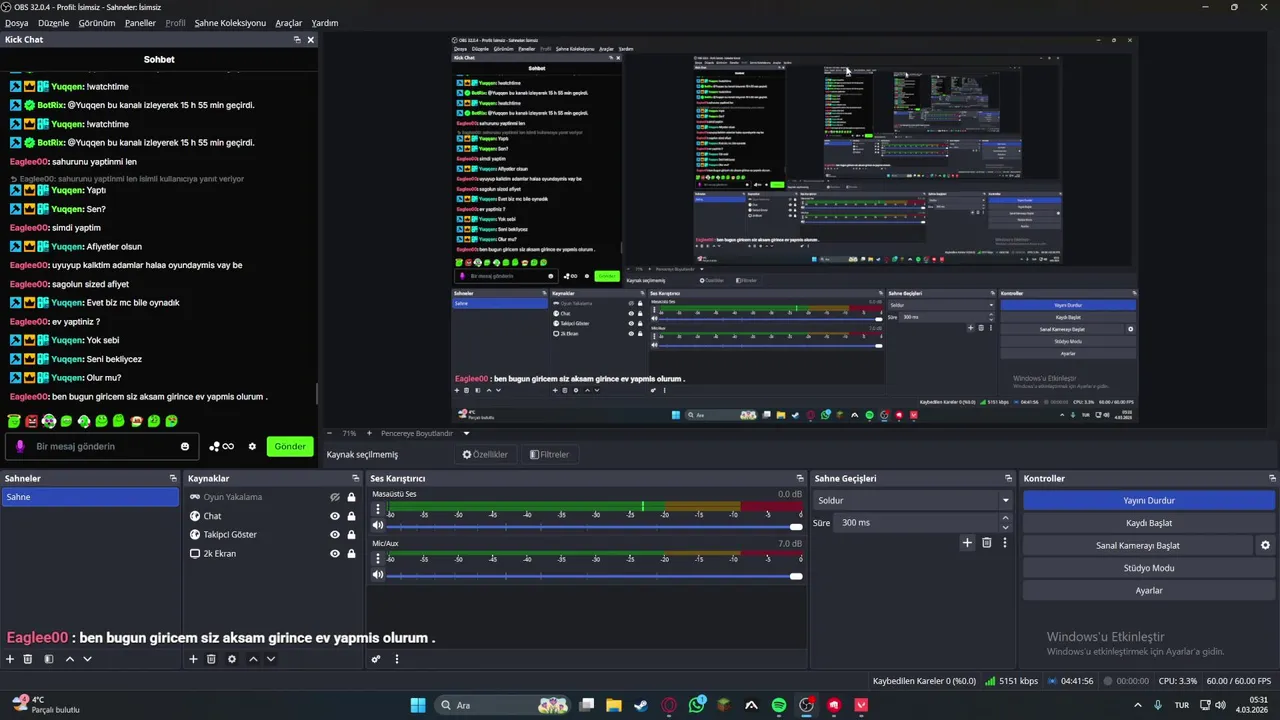Open preview scaling Pencereye Boyutlandır dropdown

coord(424,434)
